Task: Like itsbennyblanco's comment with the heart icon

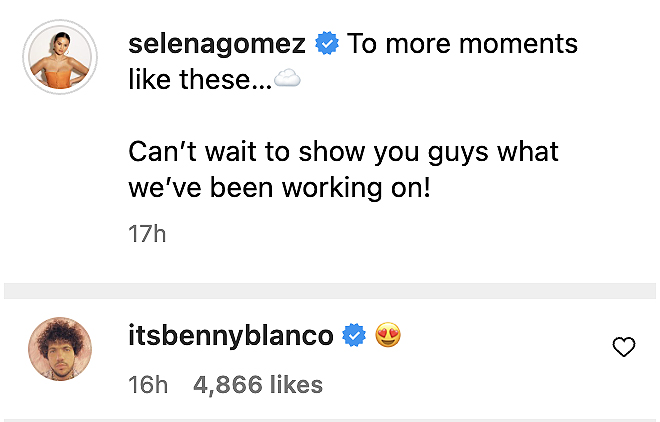Action: [623, 347]
